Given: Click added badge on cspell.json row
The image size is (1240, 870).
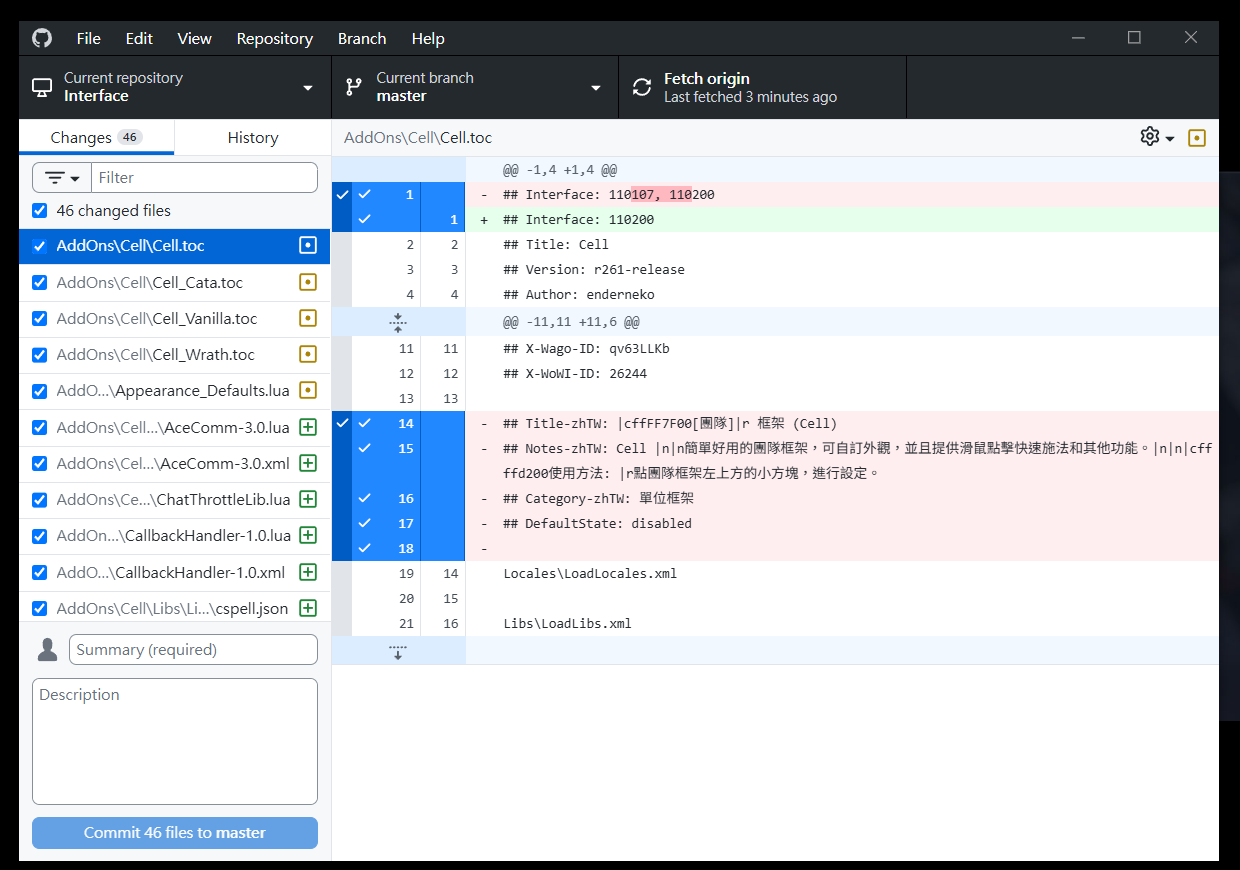Looking at the screenshot, I should tap(308, 608).
